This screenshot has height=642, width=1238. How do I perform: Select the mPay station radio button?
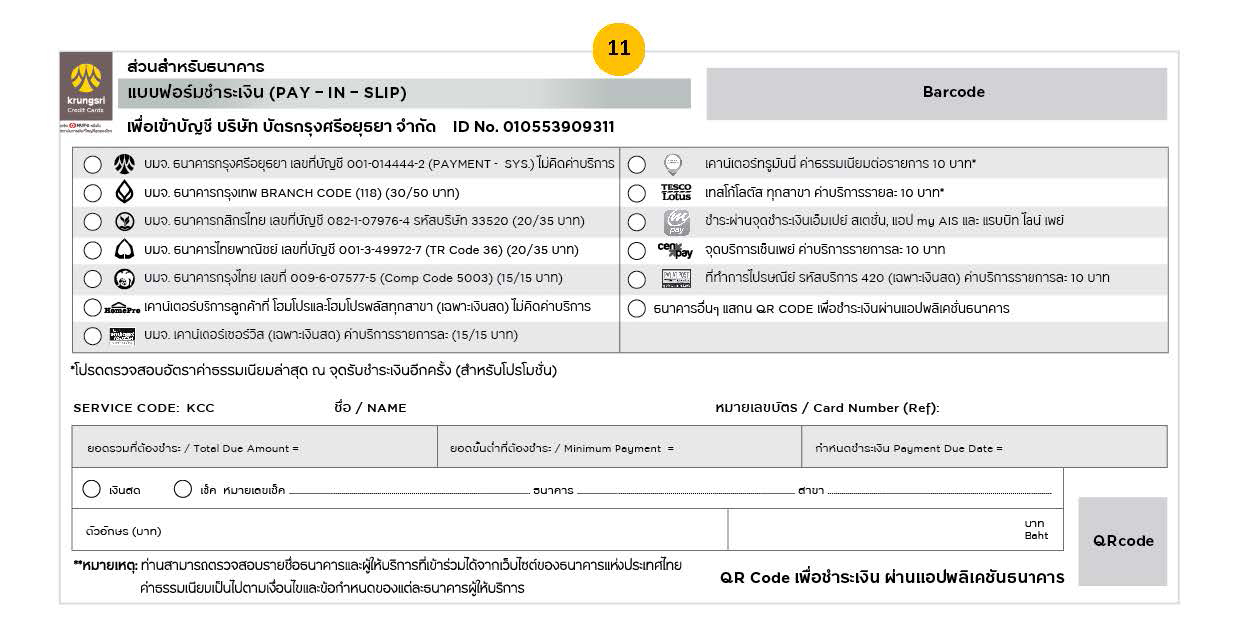click(637, 222)
